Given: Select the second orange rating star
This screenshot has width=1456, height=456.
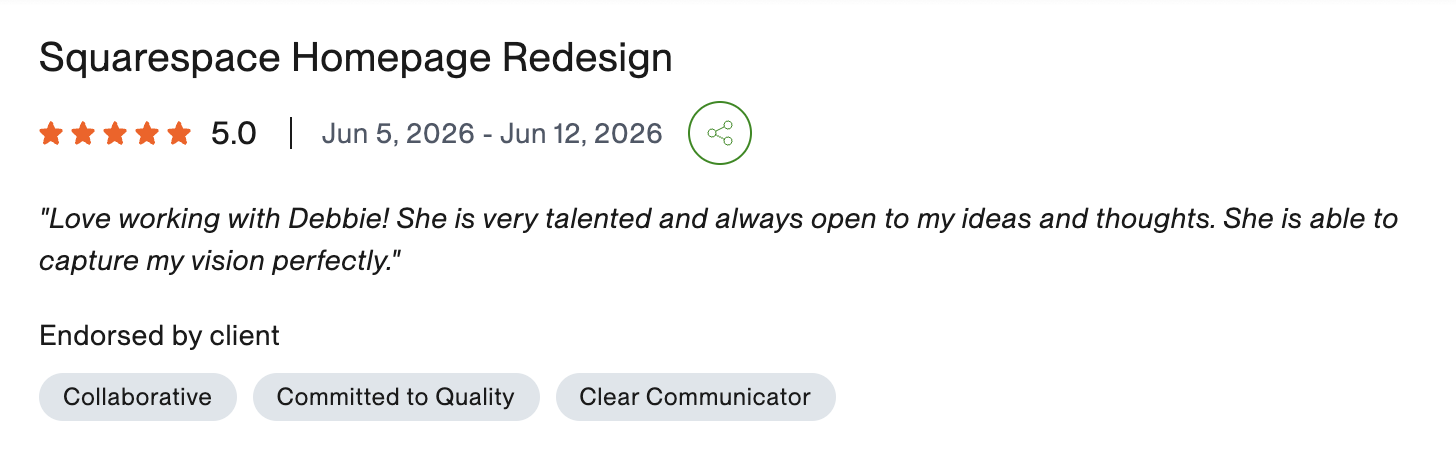Looking at the screenshot, I should (x=83, y=133).
